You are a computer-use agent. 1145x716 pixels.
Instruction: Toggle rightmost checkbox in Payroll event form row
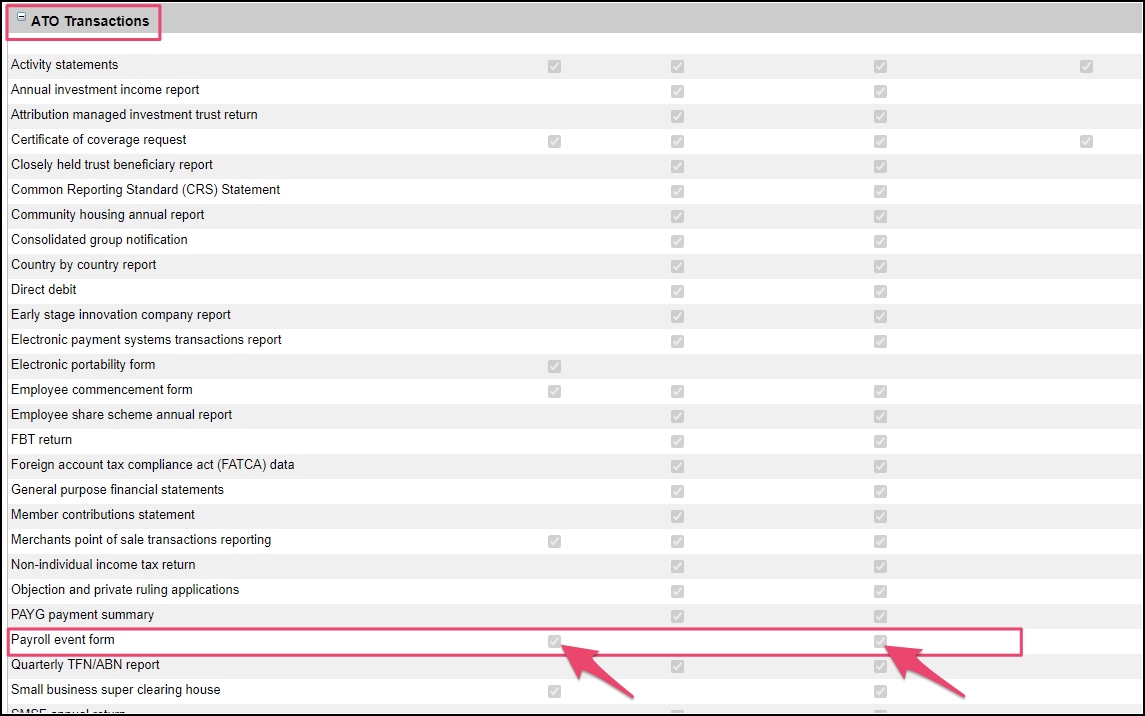[880, 641]
